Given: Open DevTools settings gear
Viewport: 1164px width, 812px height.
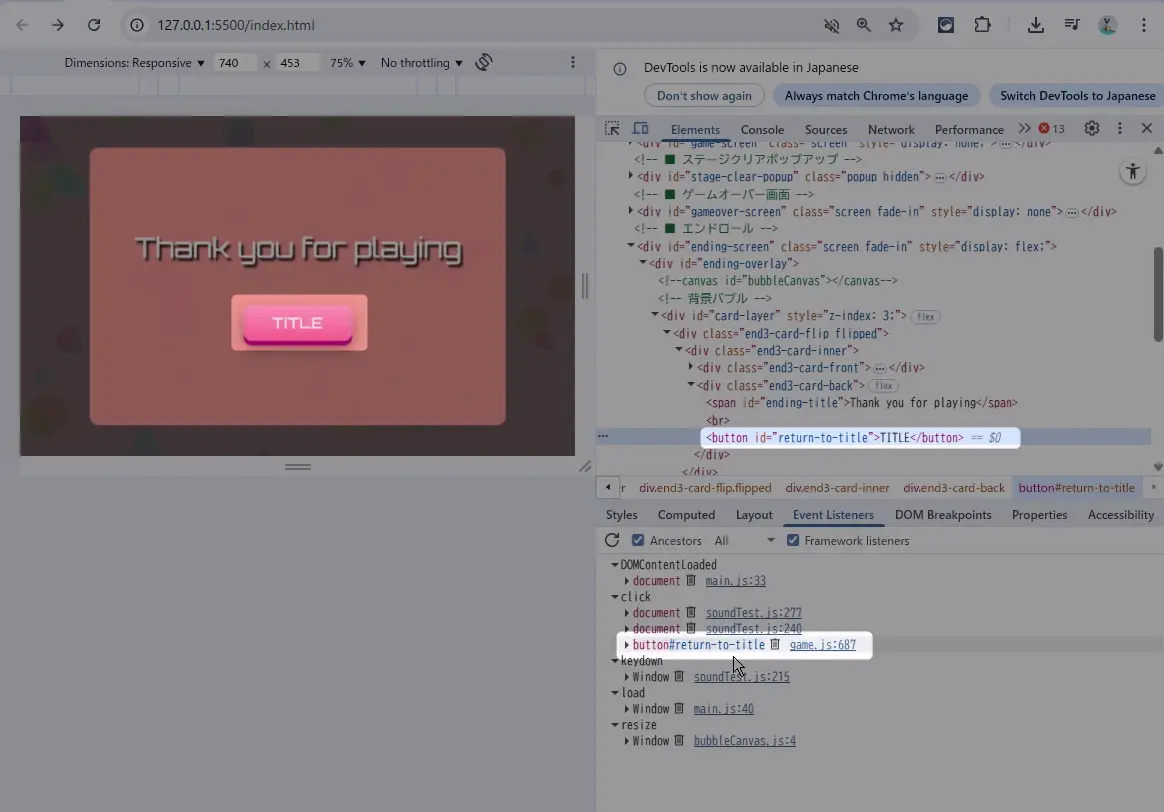Looking at the screenshot, I should [1092, 129].
